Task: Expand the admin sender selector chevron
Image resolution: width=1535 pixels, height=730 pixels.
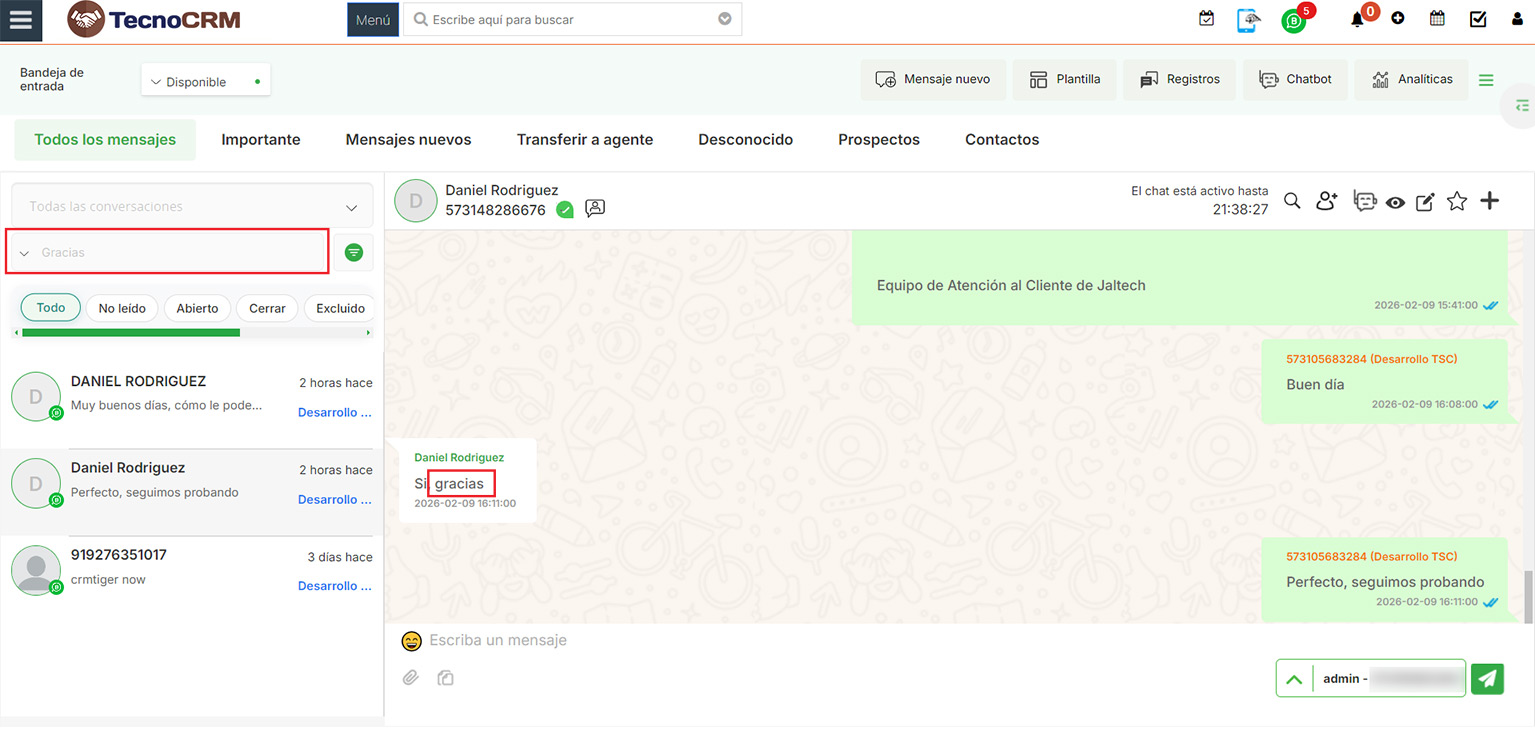Action: (1294, 679)
